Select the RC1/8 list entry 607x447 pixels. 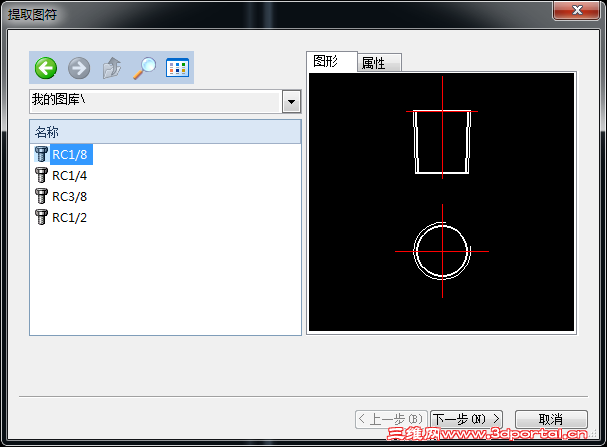click(70, 154)
